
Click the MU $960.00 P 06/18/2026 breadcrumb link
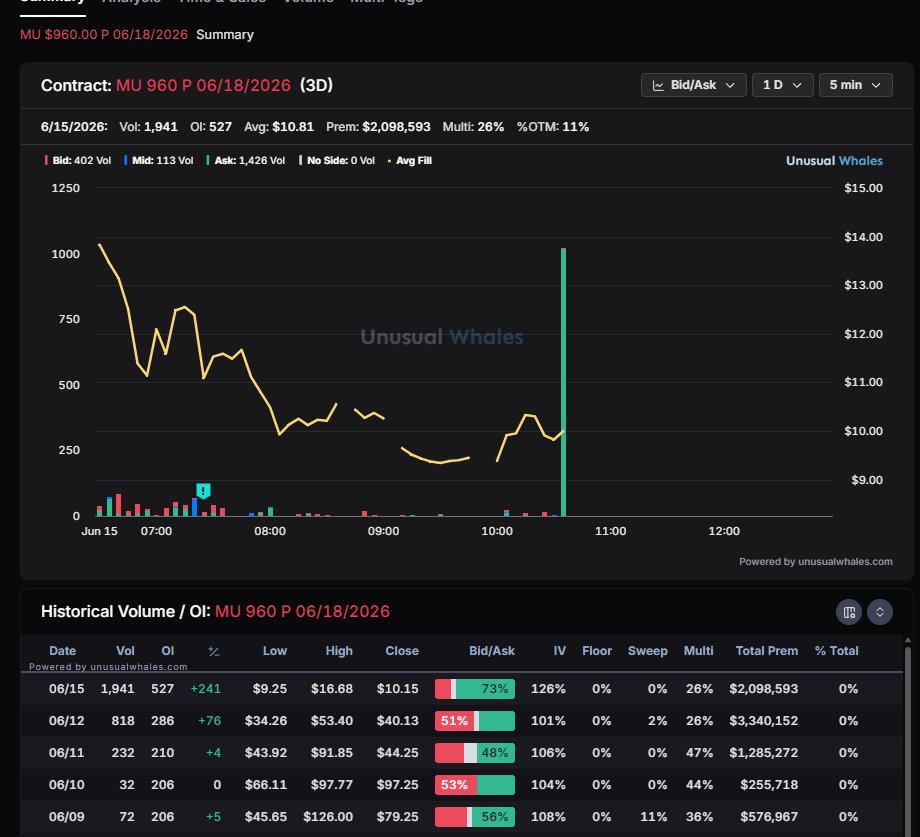tap(104, 35)
